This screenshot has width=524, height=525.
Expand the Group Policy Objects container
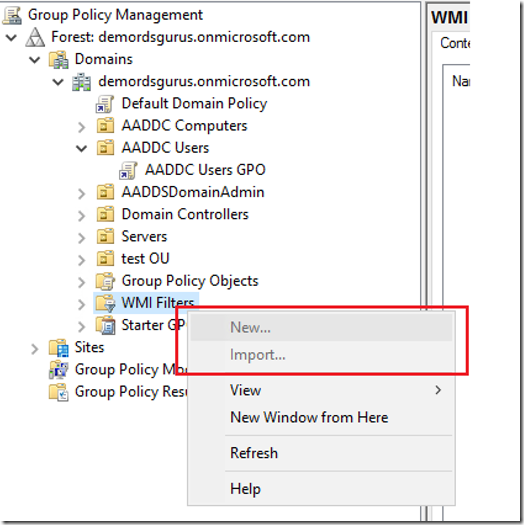(81, 282)
